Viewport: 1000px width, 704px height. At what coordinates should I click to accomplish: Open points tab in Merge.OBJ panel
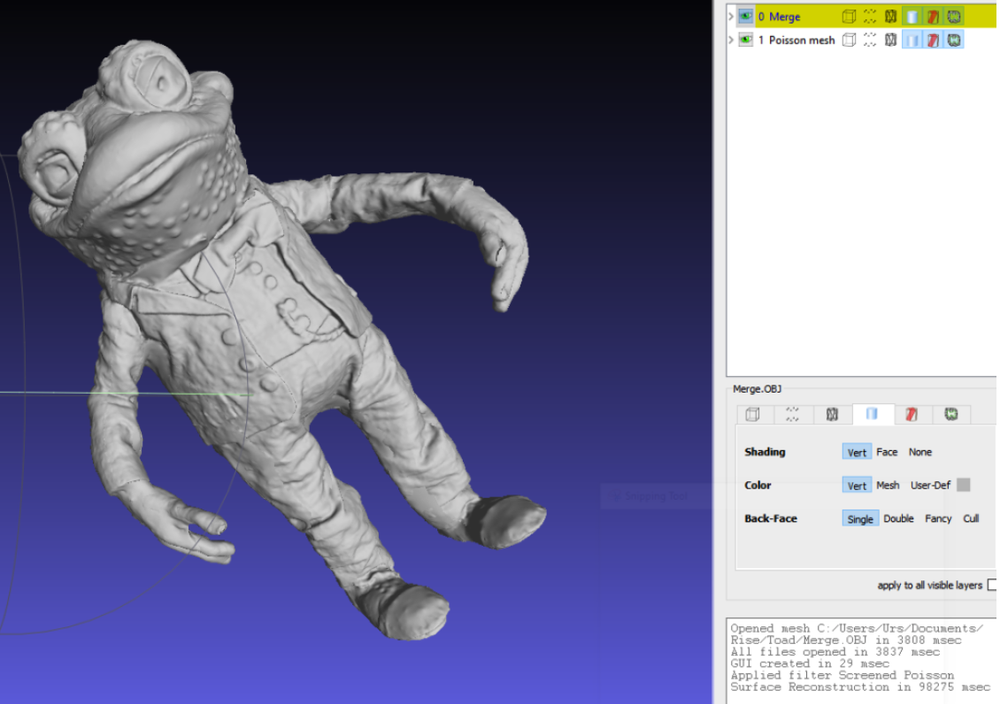tap(793, 414)
